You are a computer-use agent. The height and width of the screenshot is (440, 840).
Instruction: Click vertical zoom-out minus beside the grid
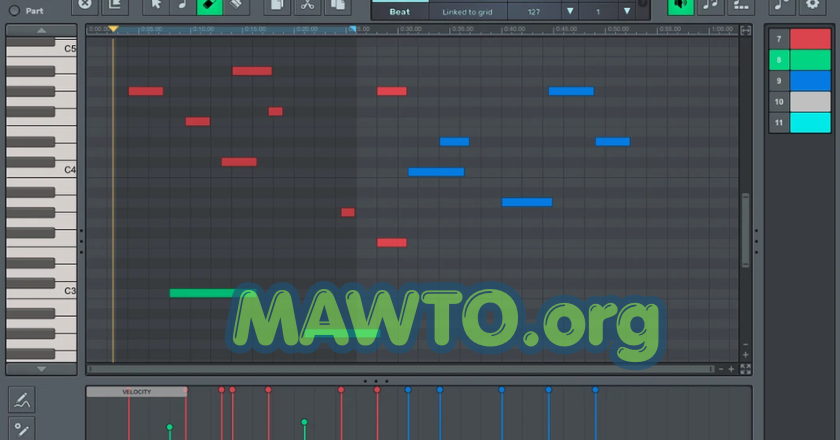(745, 345)
